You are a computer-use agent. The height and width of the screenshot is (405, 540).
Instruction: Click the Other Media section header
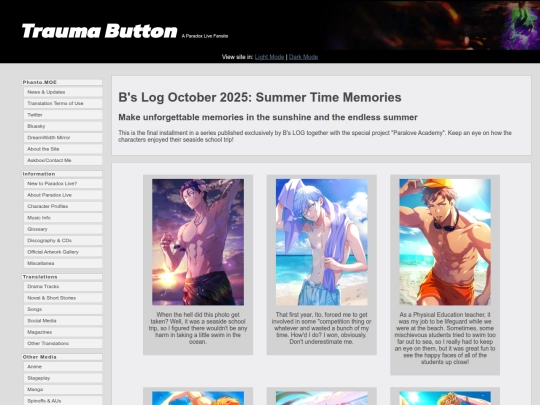(x=62, y=357)
